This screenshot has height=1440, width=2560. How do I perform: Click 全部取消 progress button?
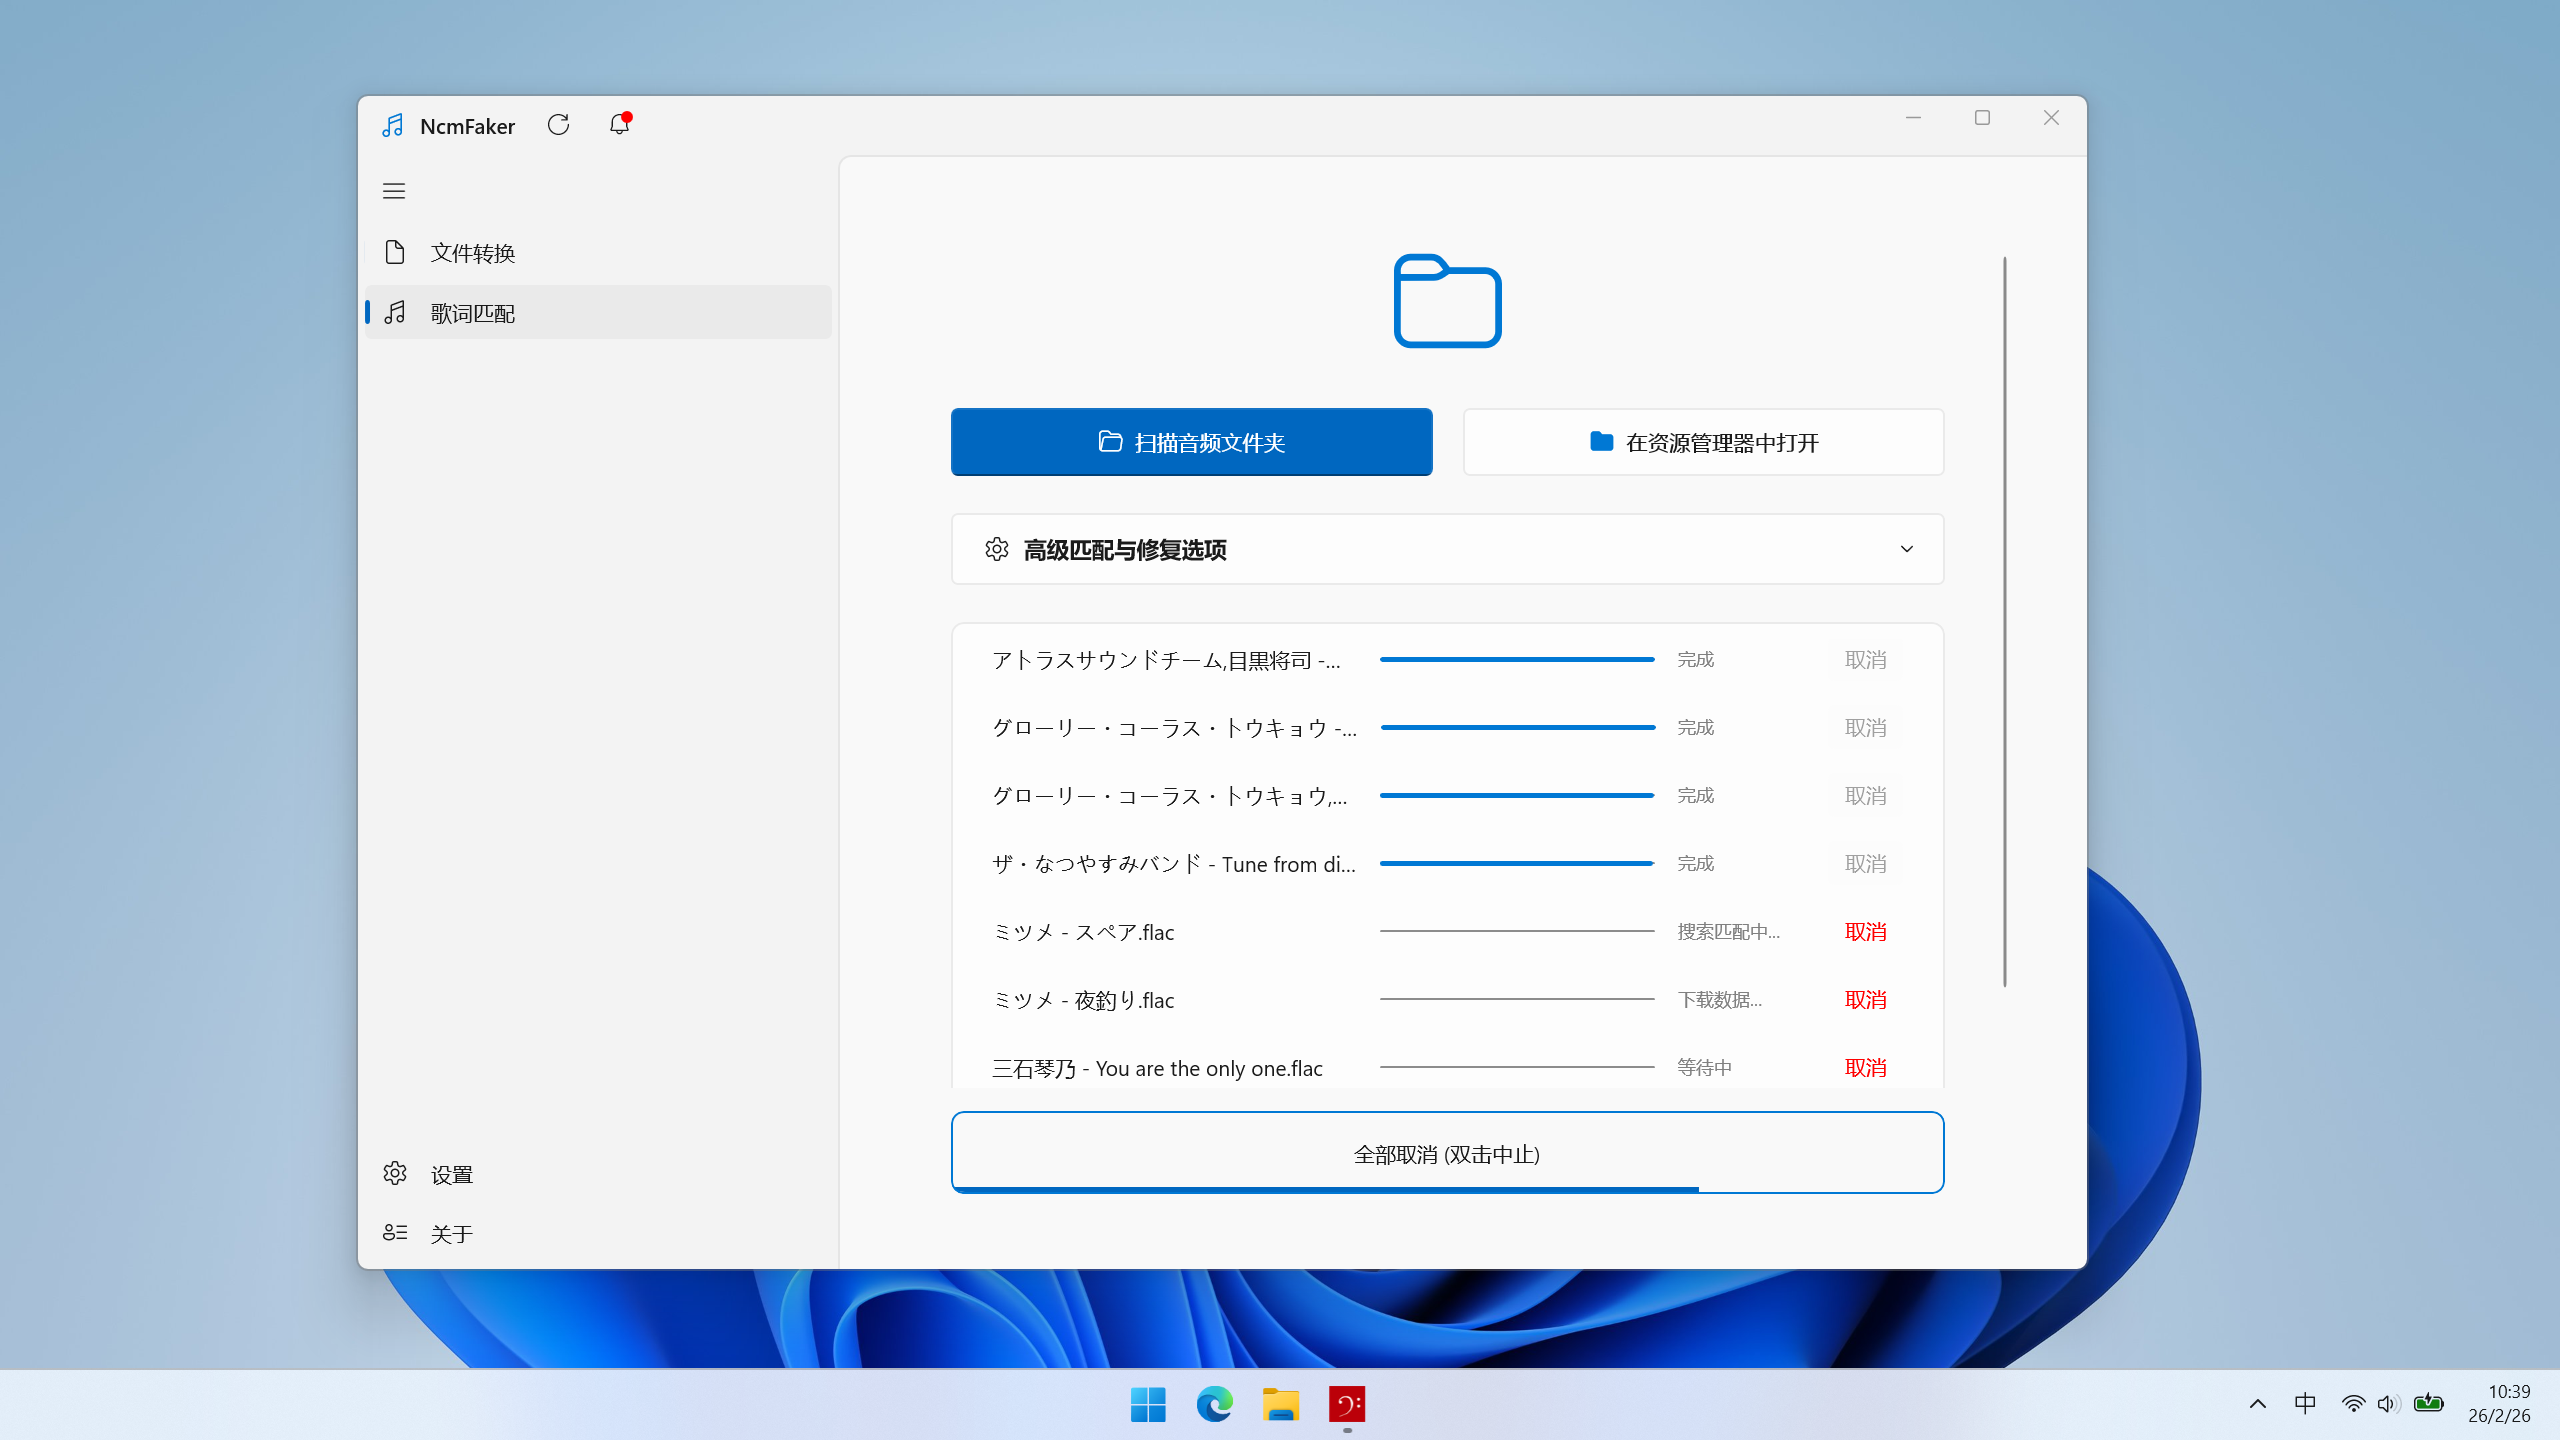(x=1447, y=1154)
